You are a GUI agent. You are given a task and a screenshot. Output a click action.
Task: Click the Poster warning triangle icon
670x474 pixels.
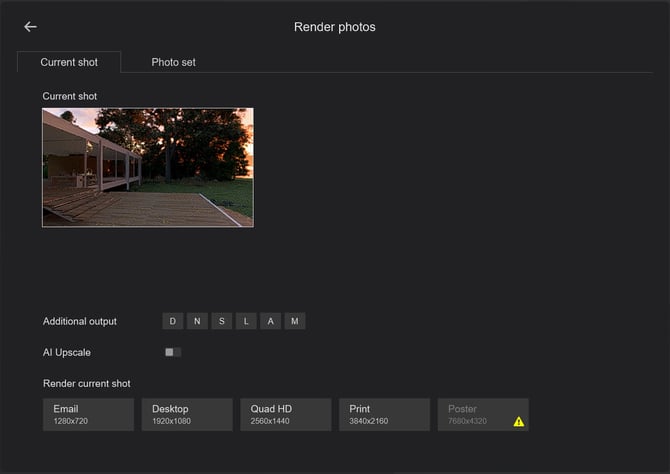[519, 422]
